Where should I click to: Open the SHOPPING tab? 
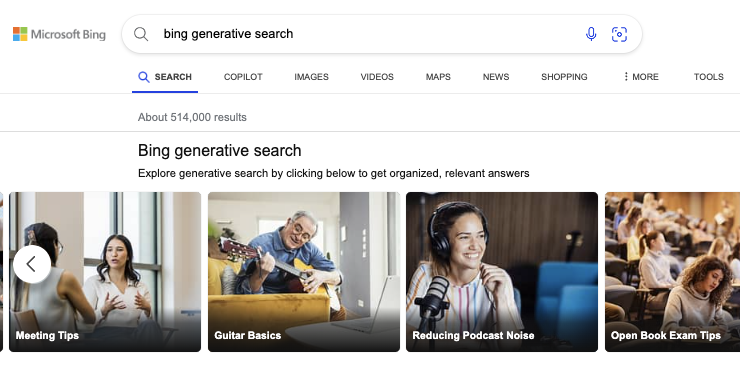[564, 76]
